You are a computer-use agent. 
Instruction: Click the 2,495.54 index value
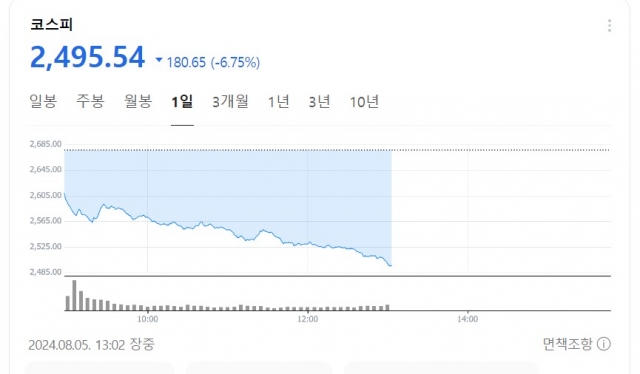[87, 57]
